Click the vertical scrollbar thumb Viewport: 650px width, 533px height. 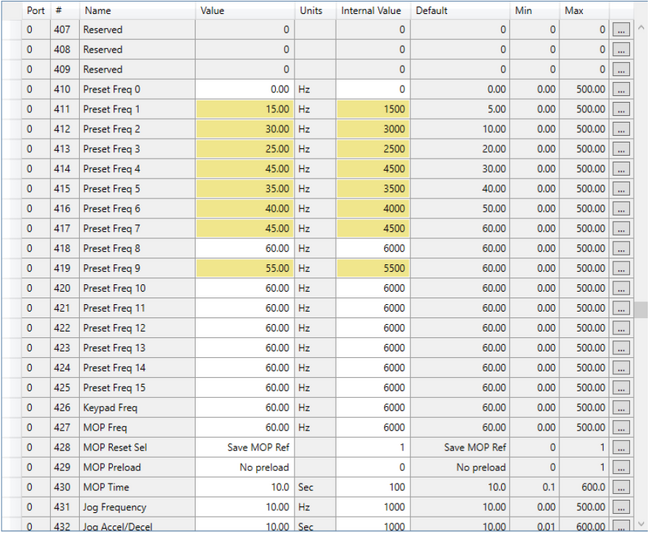(641, 308)
